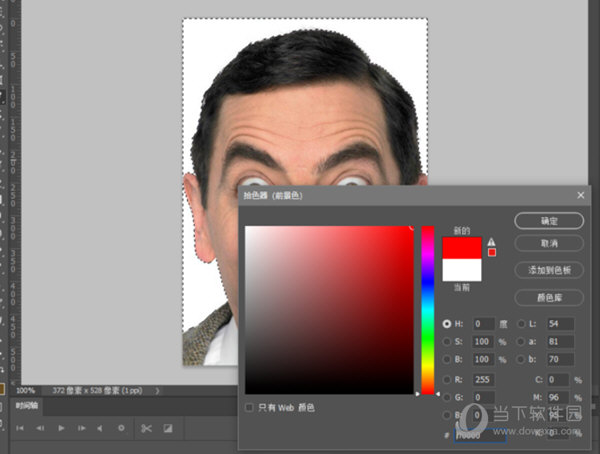Click the out-of-gamut warning triangle icon
The height and width of the screenshot is (454, 600).
coord(491,241)
